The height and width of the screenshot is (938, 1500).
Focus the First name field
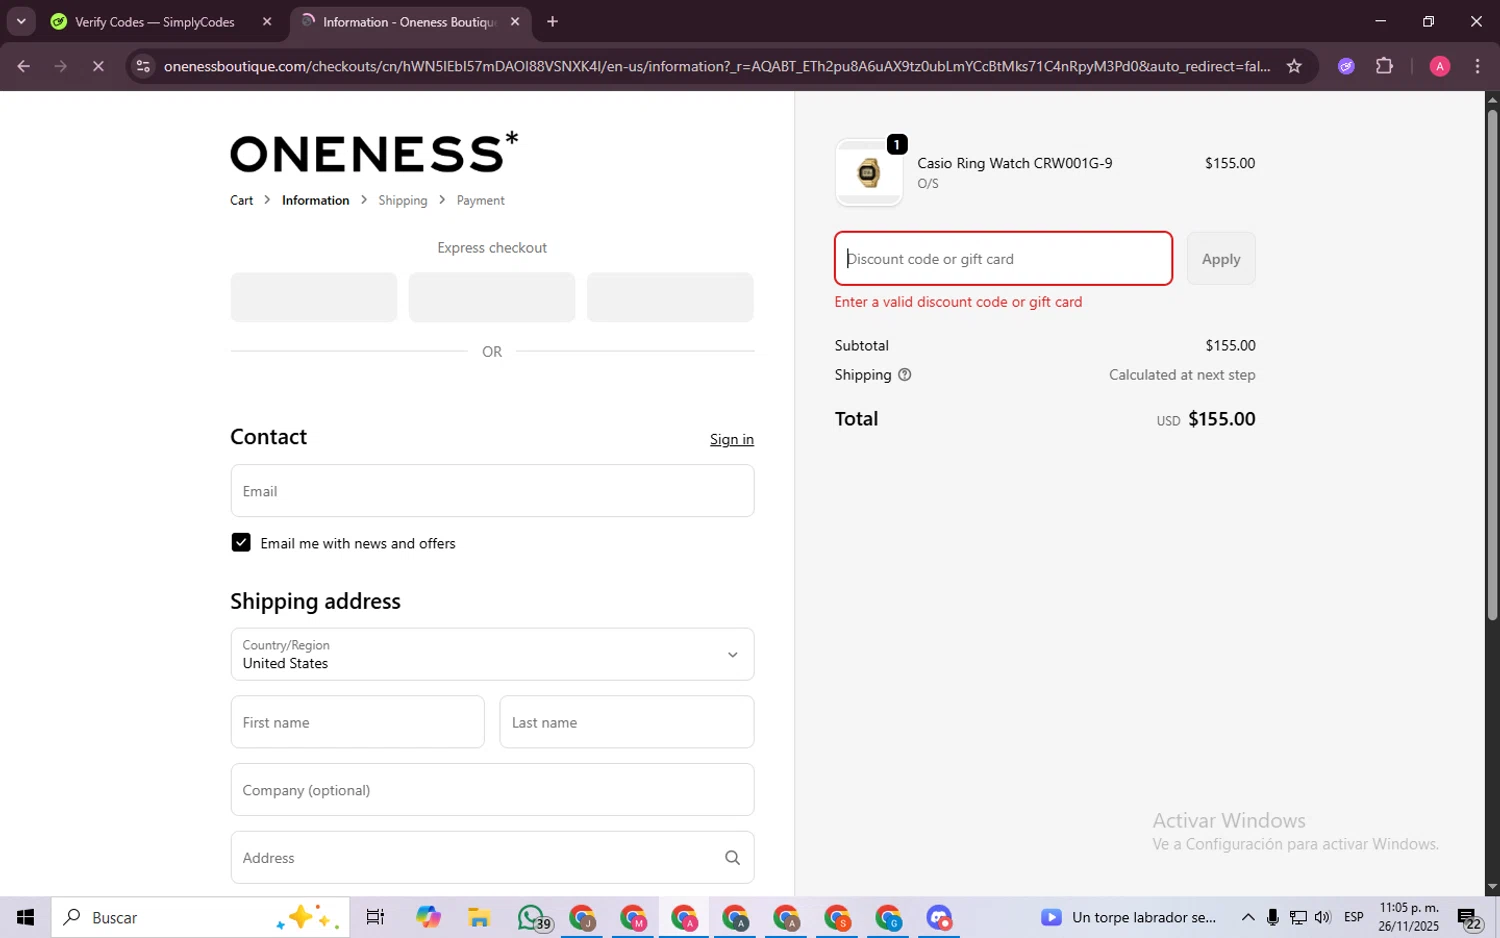357,722
